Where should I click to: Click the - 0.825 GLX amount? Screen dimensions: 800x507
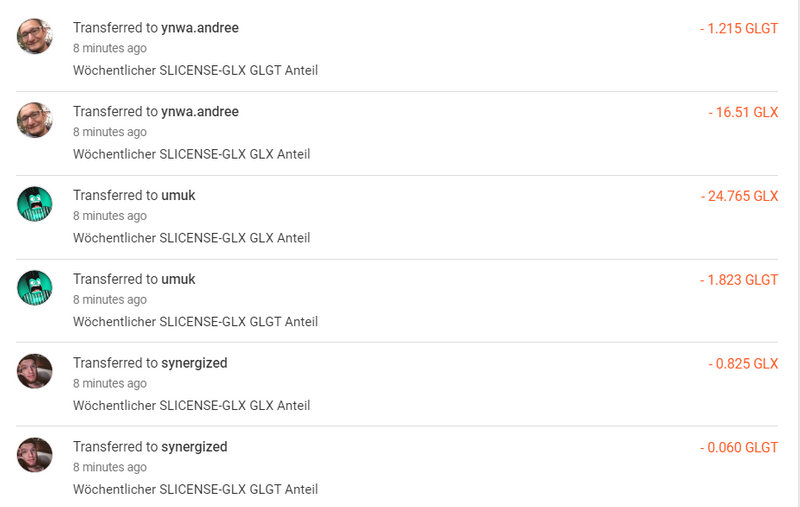tap(743, 364)
